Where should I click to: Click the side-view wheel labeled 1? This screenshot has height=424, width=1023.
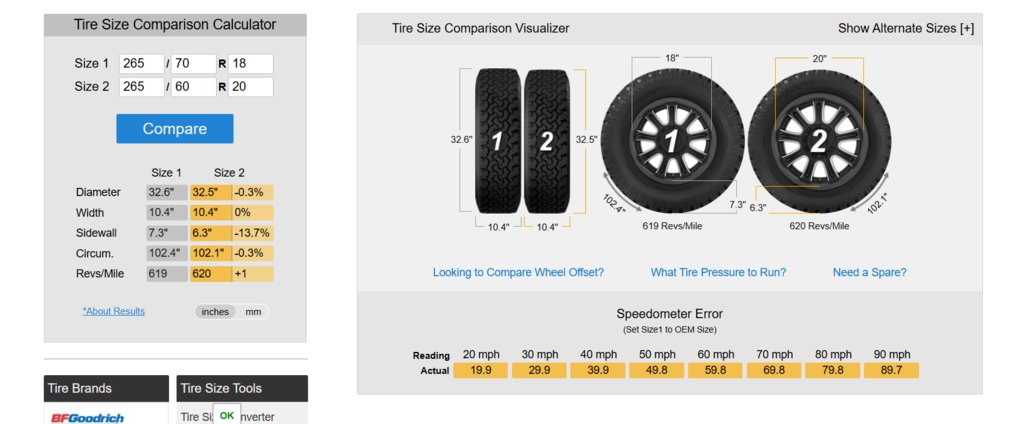672,142
